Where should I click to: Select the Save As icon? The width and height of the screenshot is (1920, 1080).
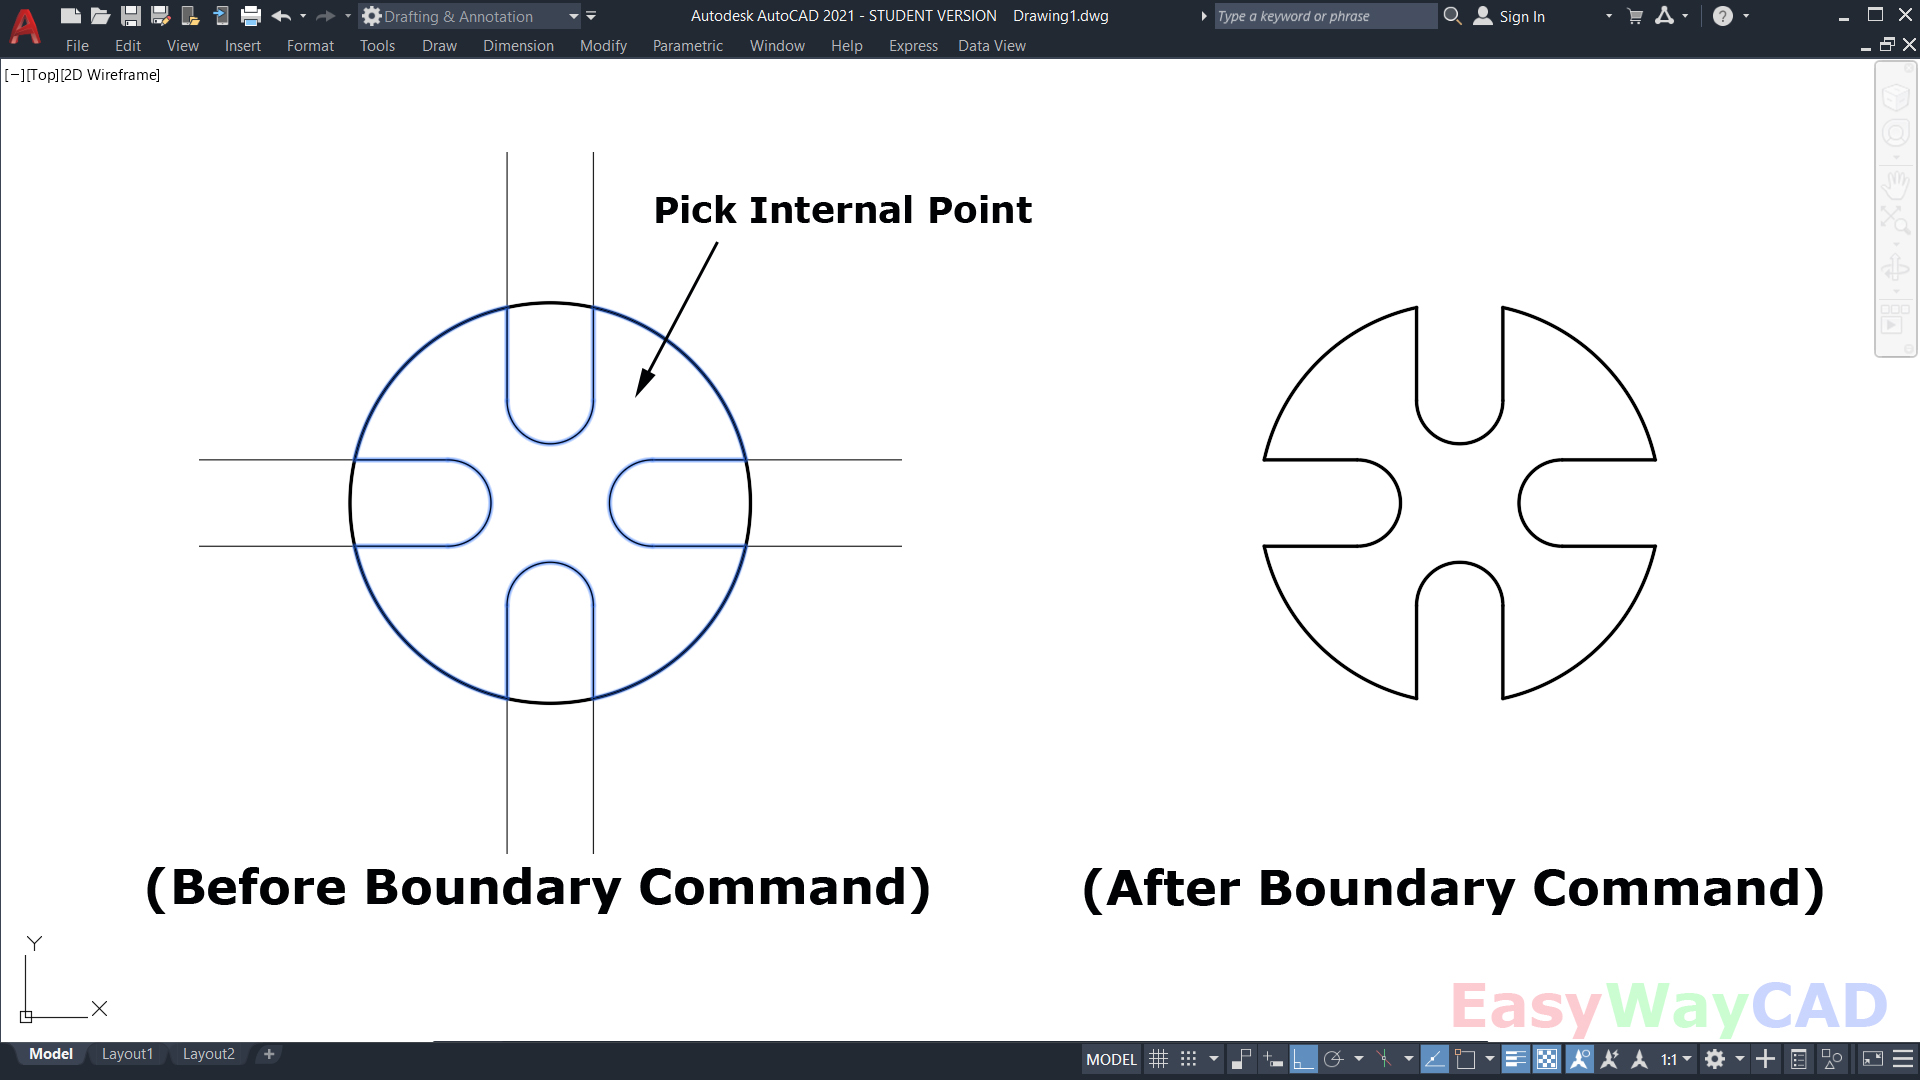pyautogui.click(x=160, y=16)
